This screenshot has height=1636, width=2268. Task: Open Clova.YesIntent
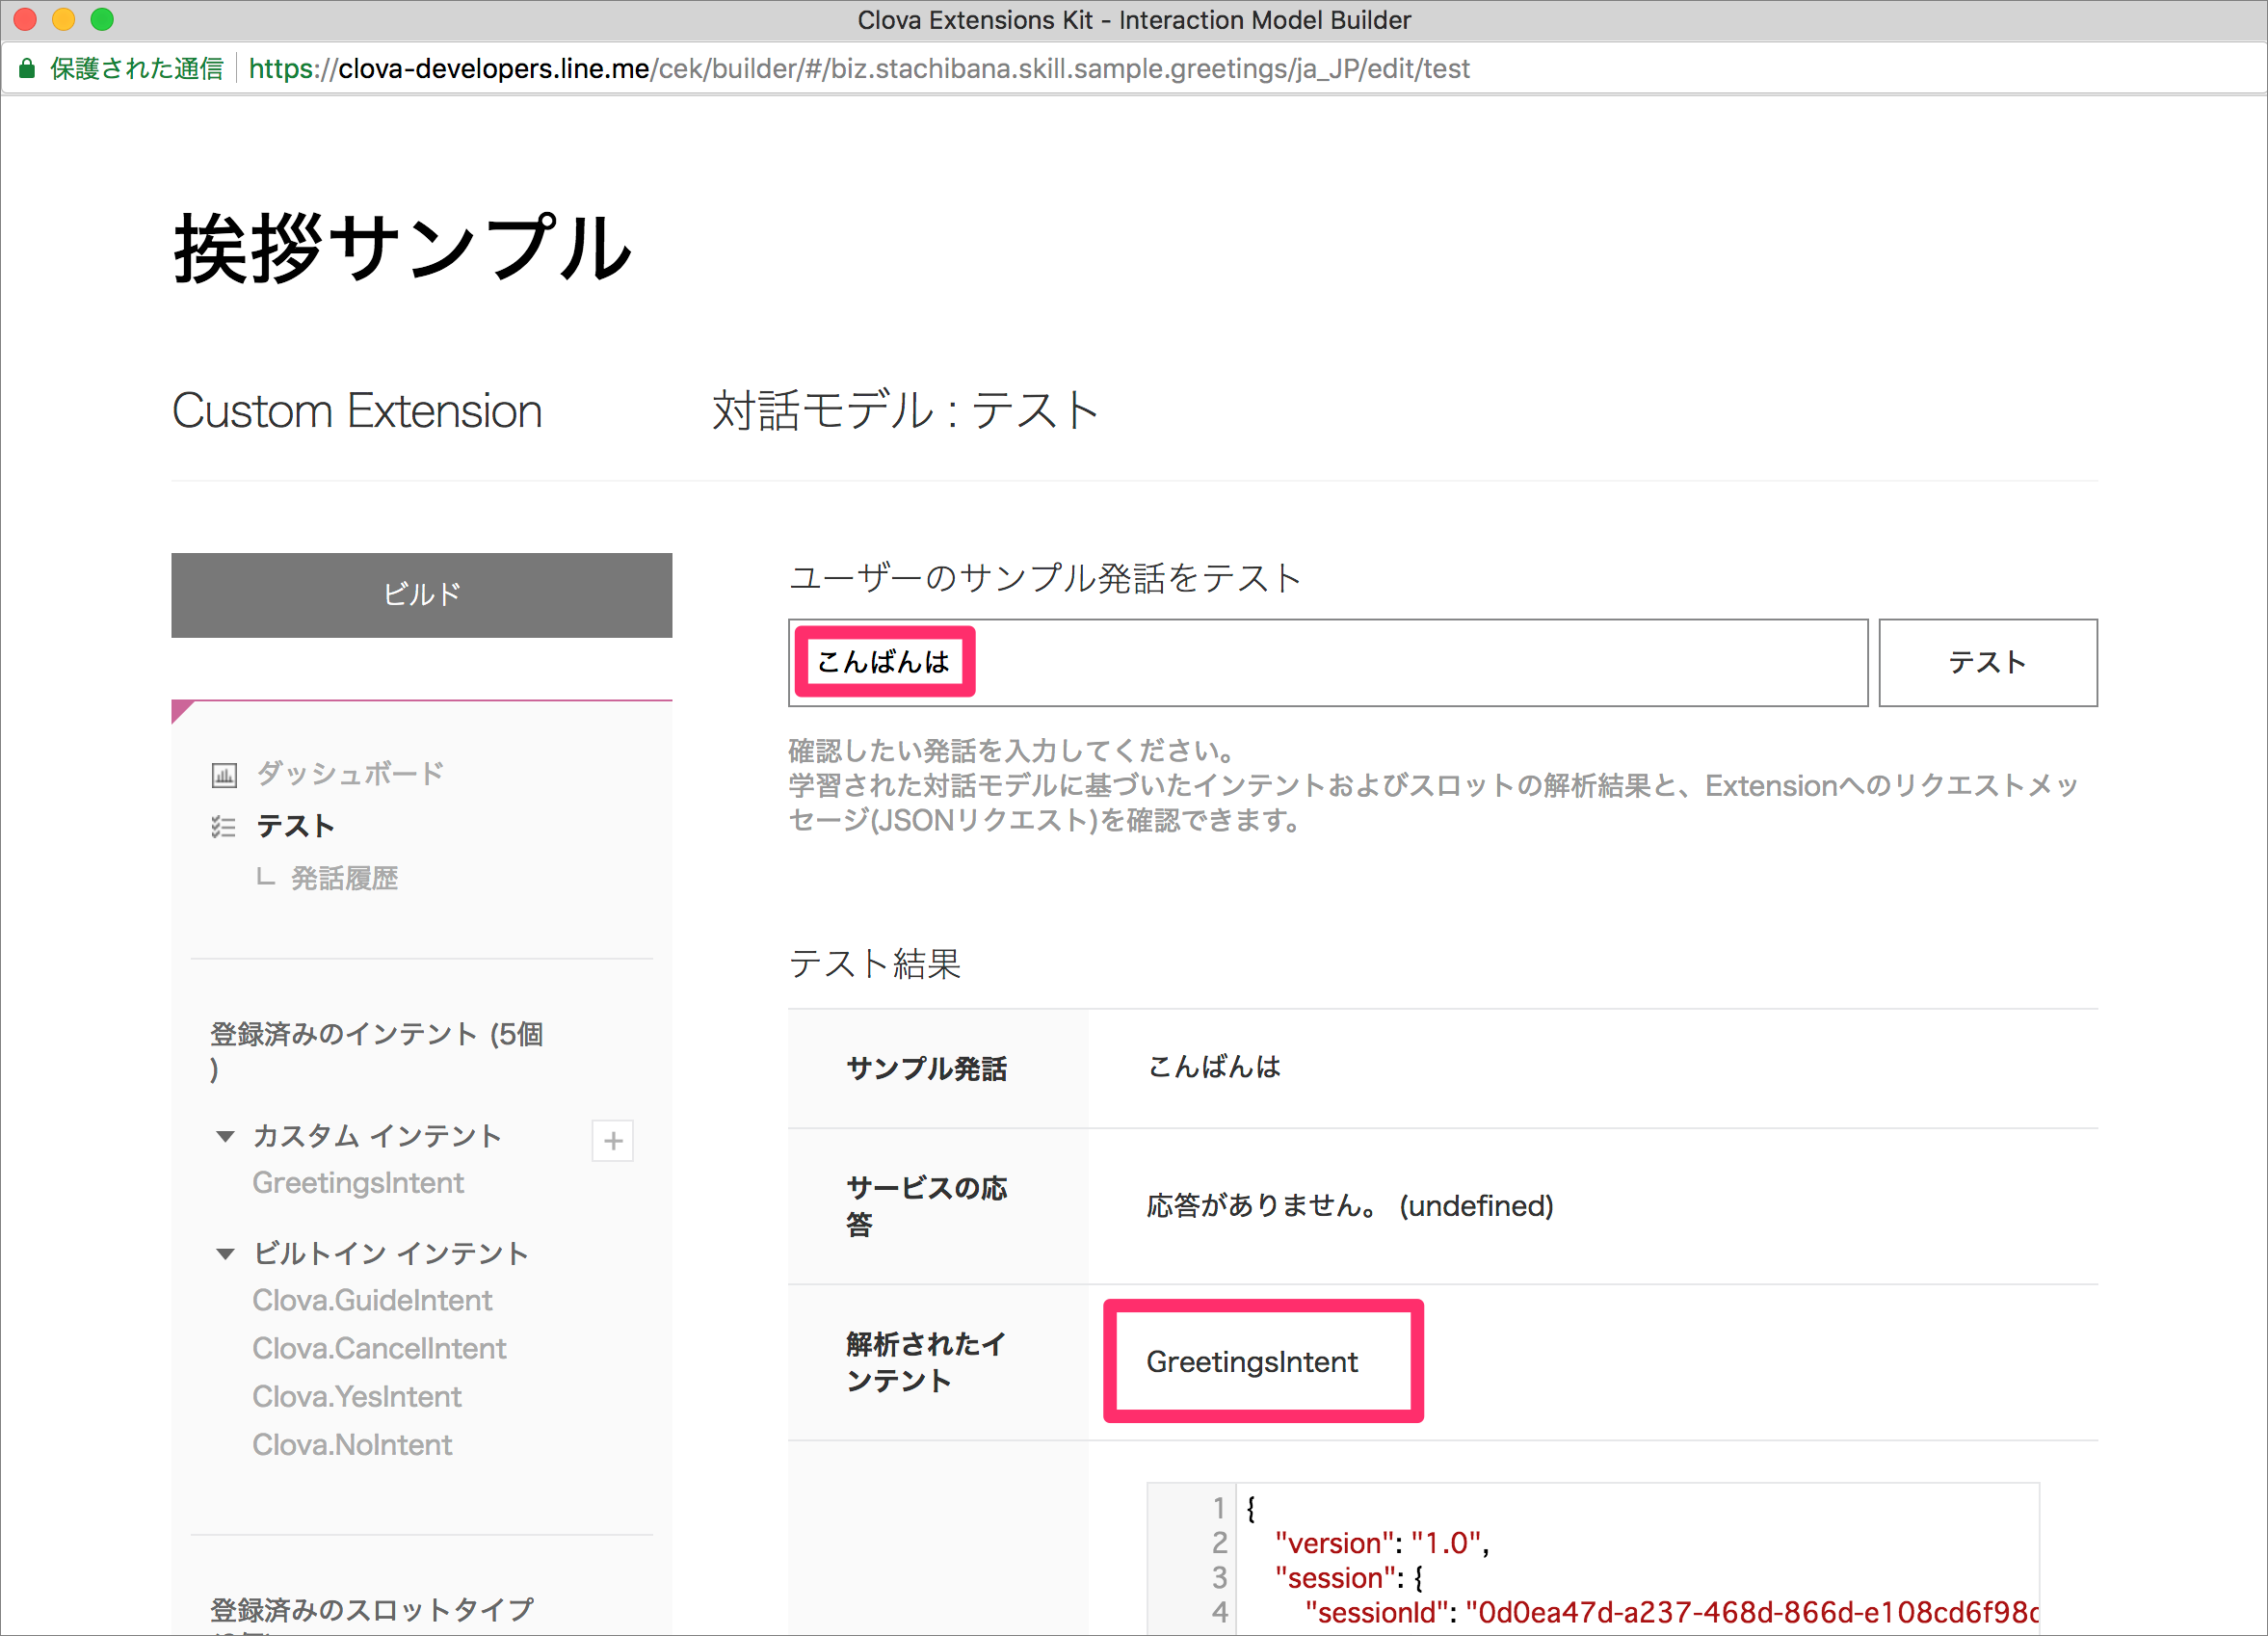357,1396
